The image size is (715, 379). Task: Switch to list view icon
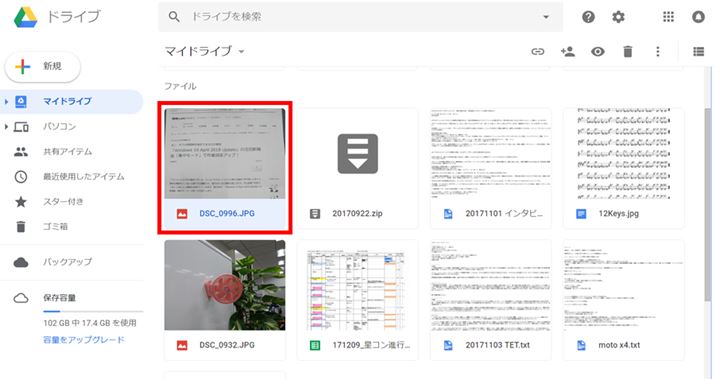698,52
